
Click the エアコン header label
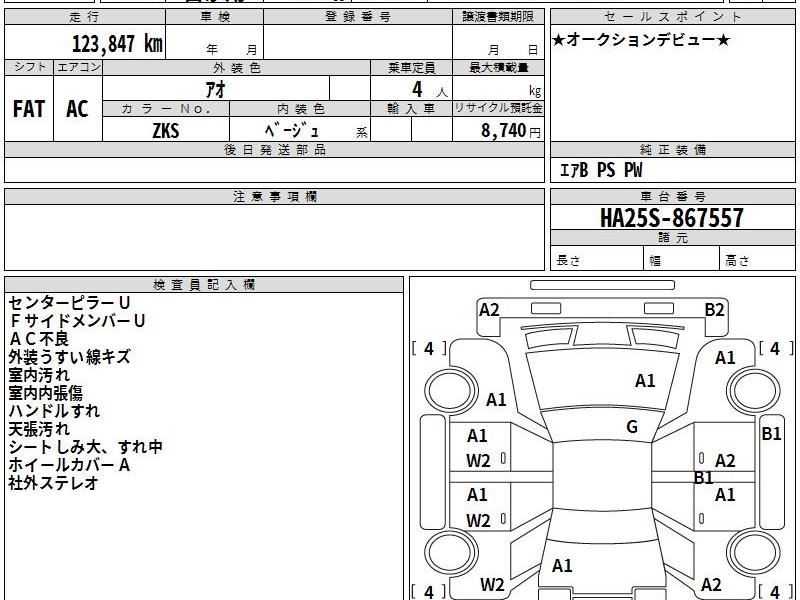pos(78,67)
